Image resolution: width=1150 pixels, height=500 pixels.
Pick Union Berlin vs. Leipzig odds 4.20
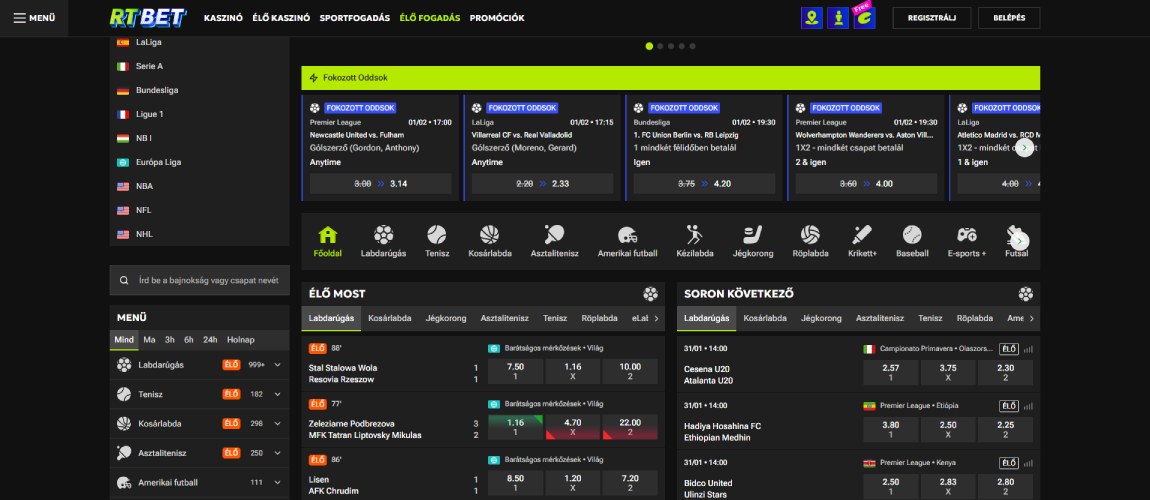704,184
